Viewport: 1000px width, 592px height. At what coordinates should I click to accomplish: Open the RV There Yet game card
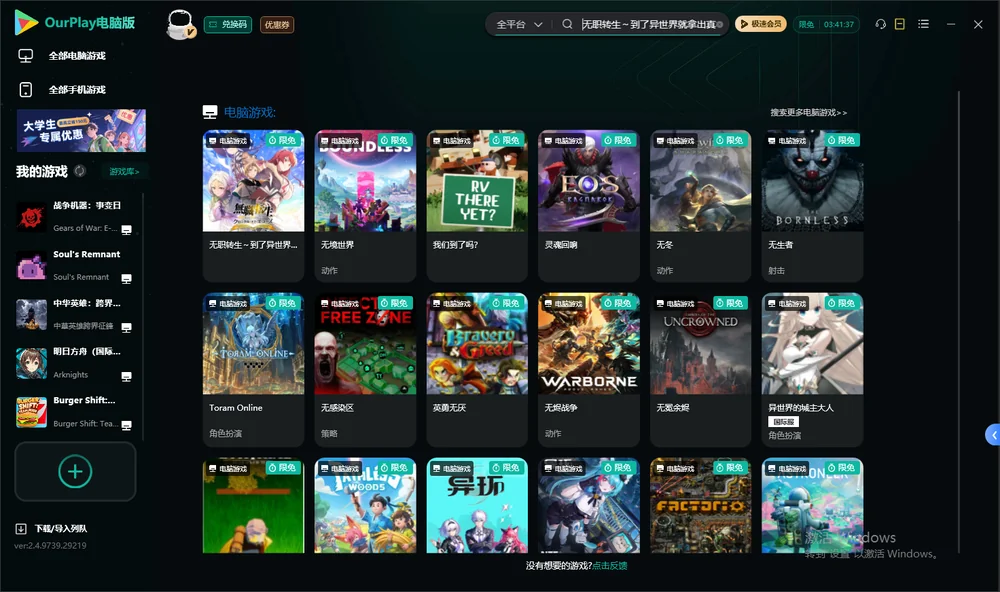click(x=477, y=205)
